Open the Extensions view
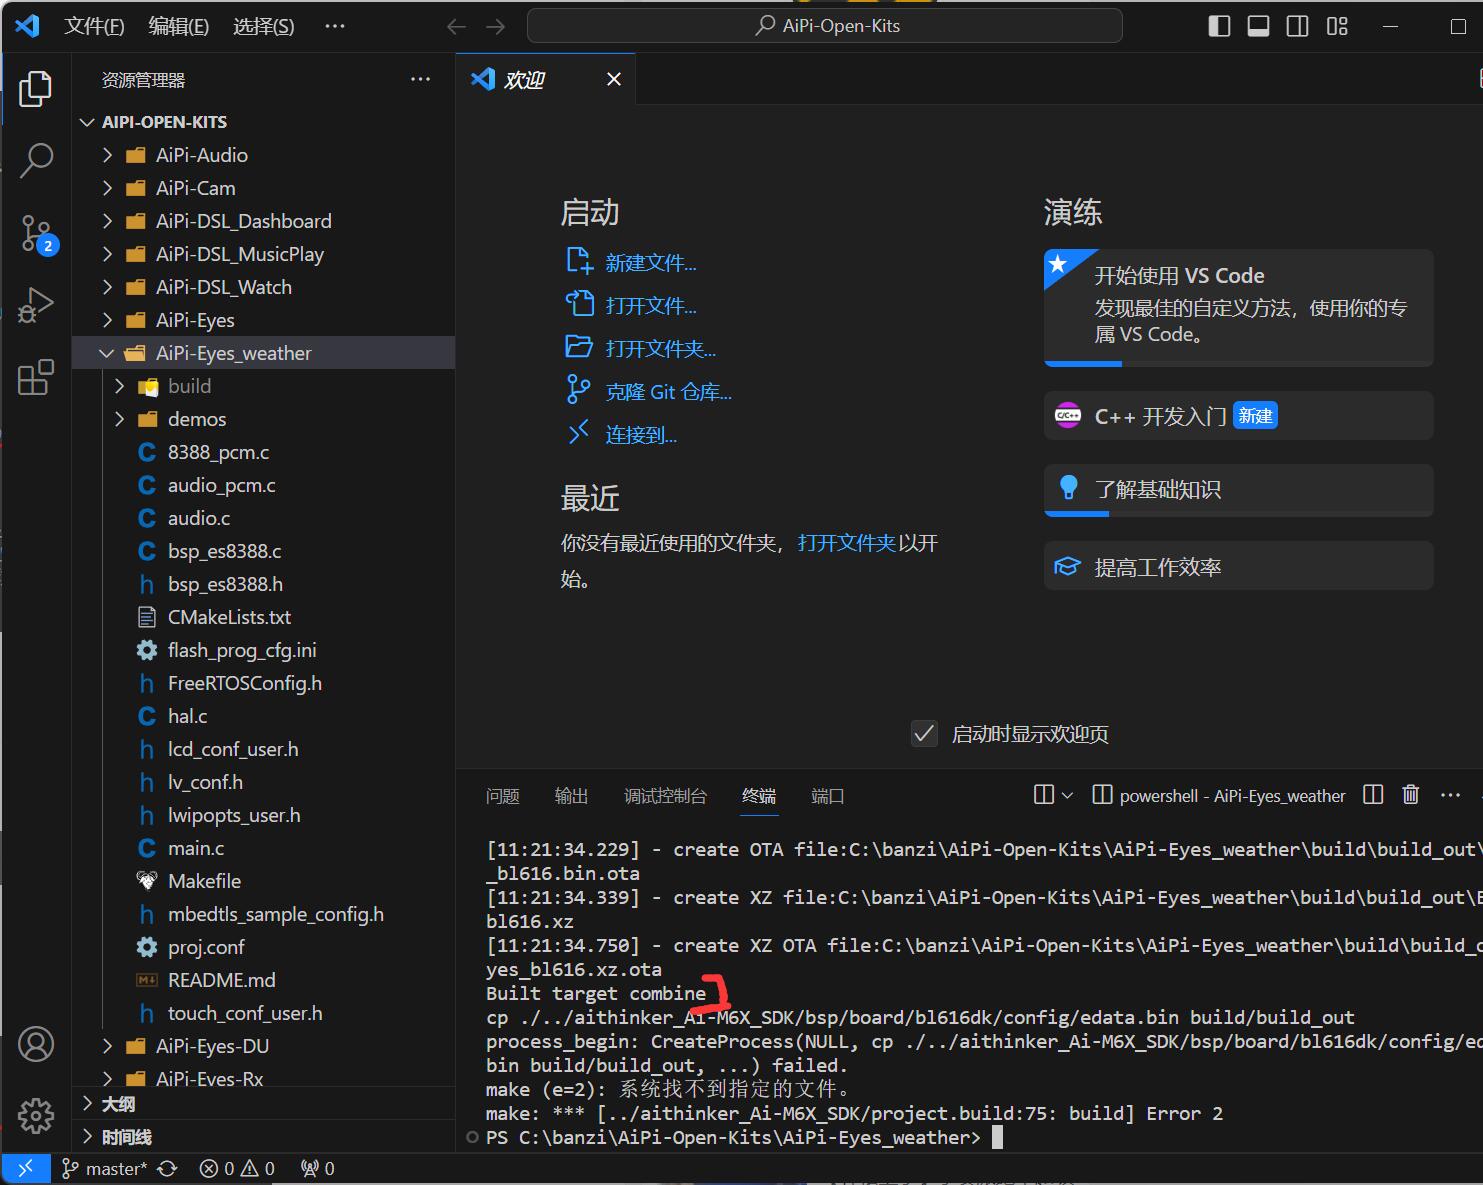Screen dimensions: 1483x1185 [x=36, y=377]
